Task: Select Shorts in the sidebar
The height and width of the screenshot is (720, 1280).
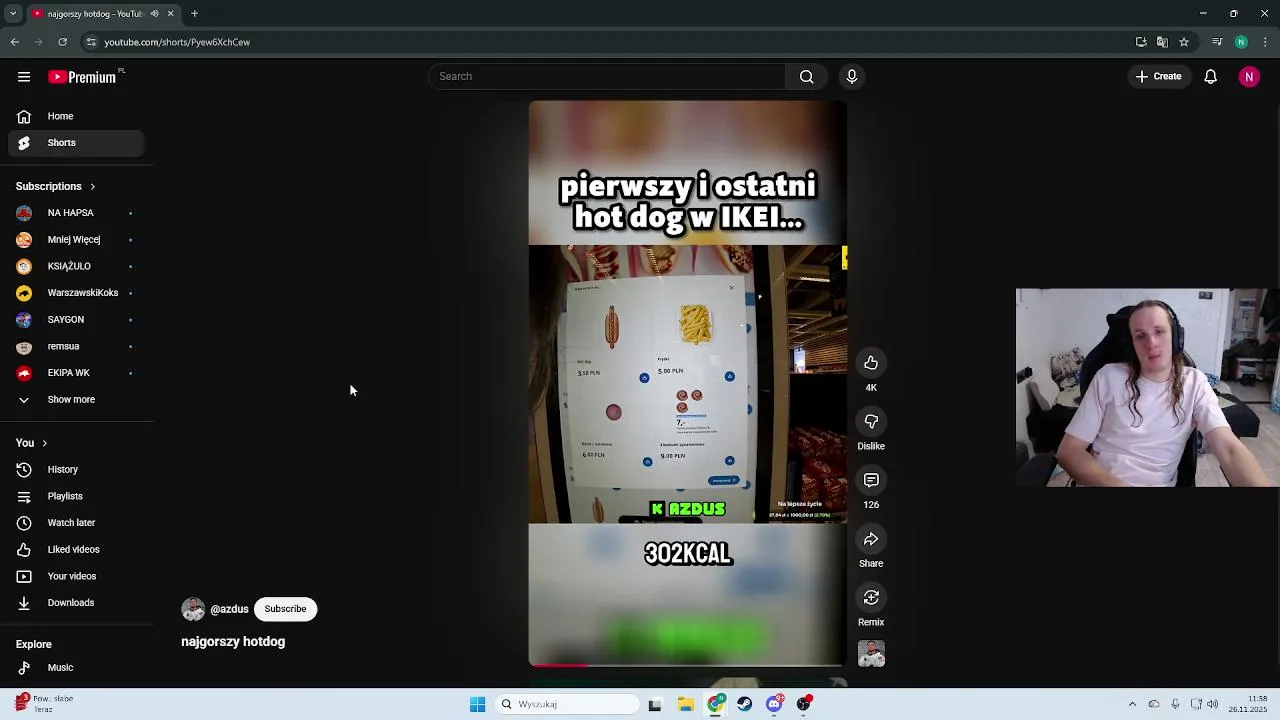Action: 76,143
